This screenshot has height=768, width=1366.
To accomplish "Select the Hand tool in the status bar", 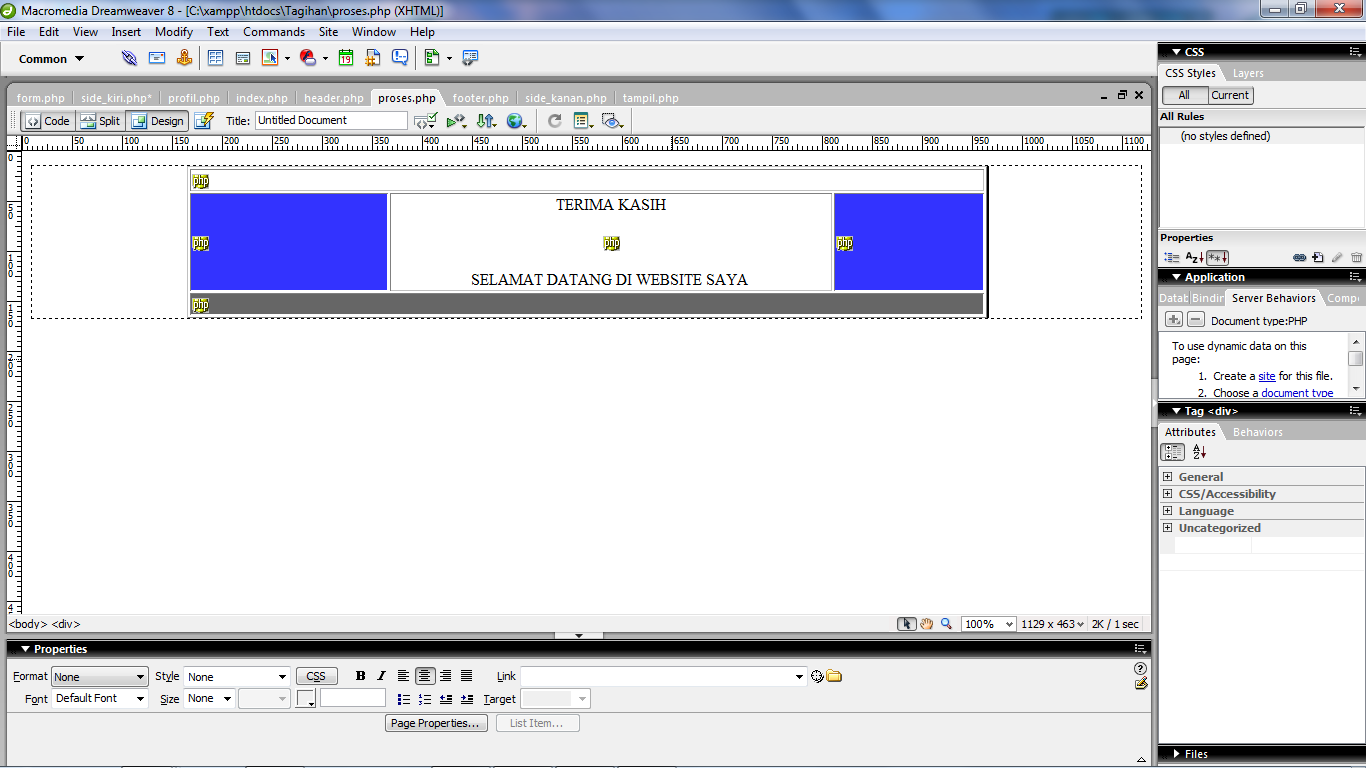I will click(x=926, y=623).
